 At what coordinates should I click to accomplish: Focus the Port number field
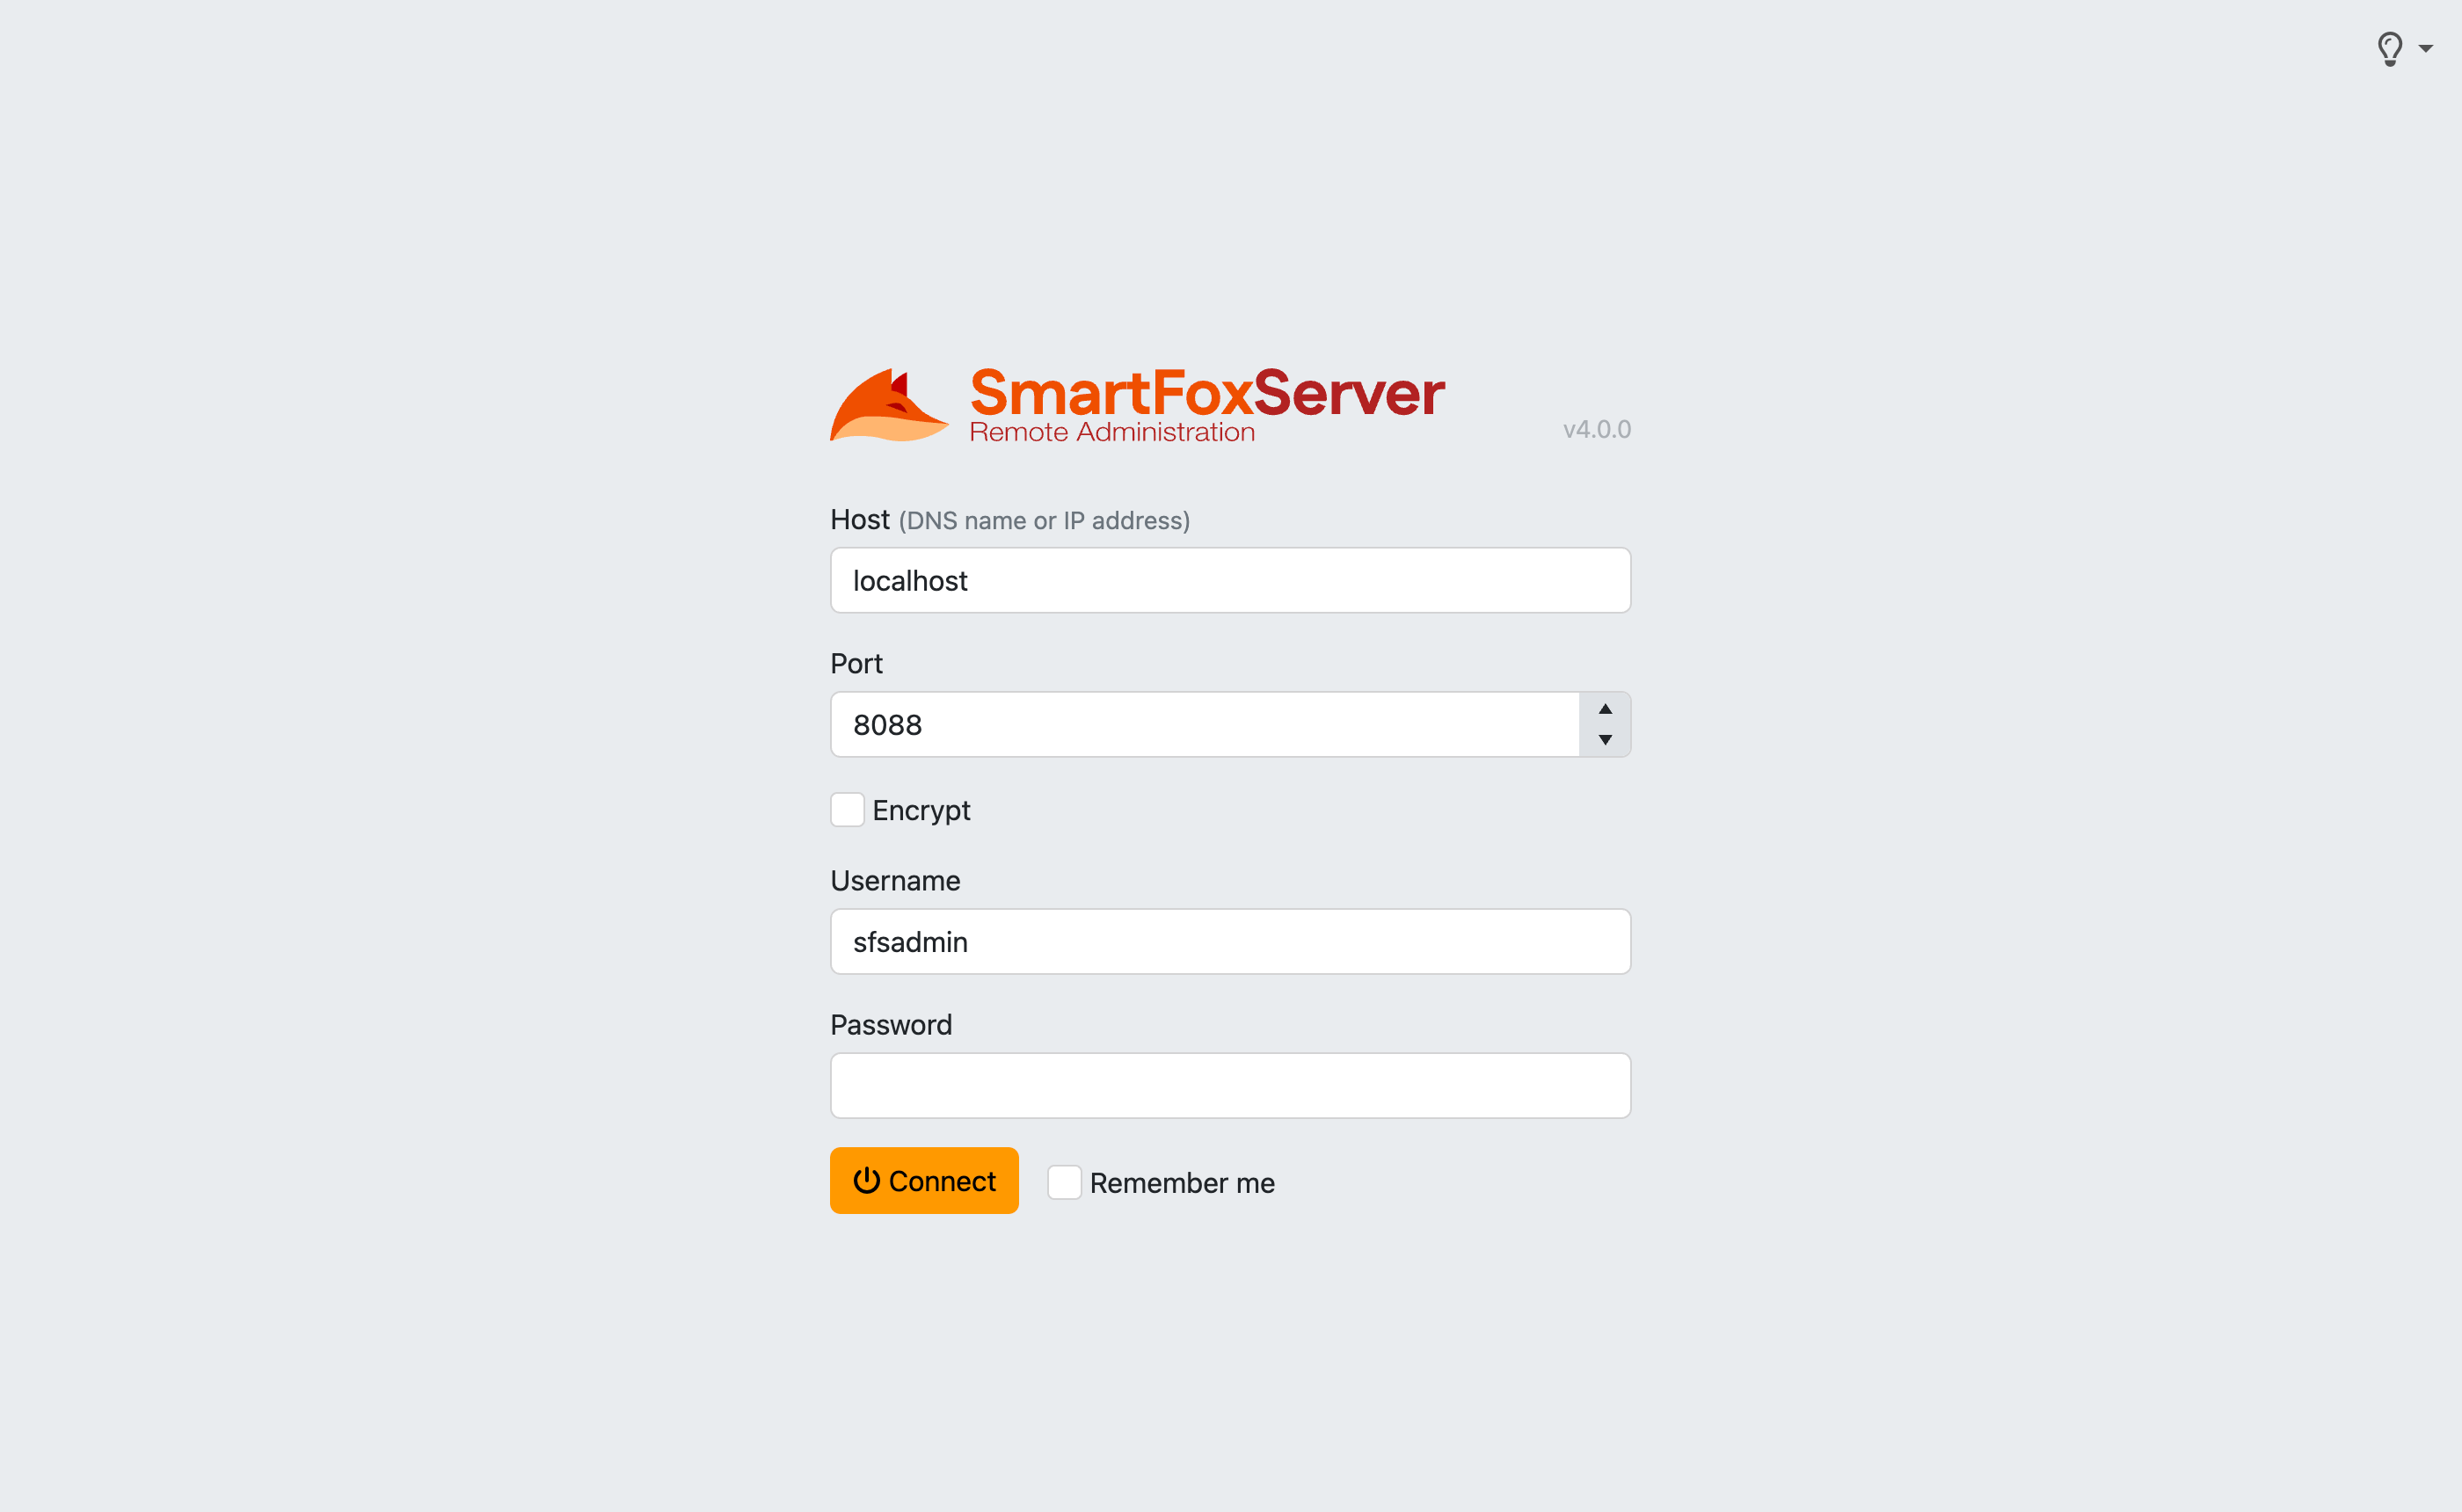[1205, 725]
